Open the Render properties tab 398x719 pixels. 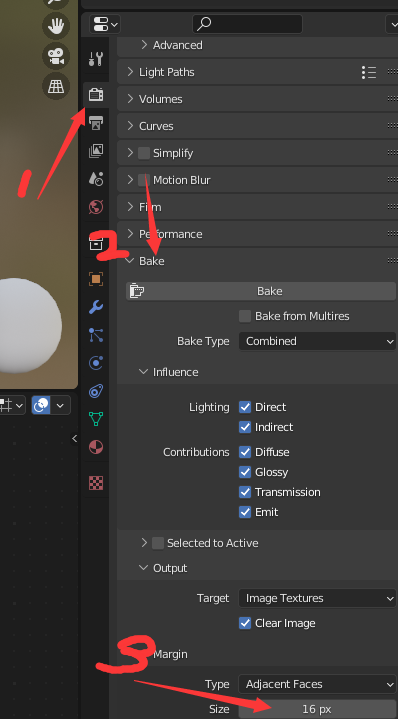coord(96,95)
